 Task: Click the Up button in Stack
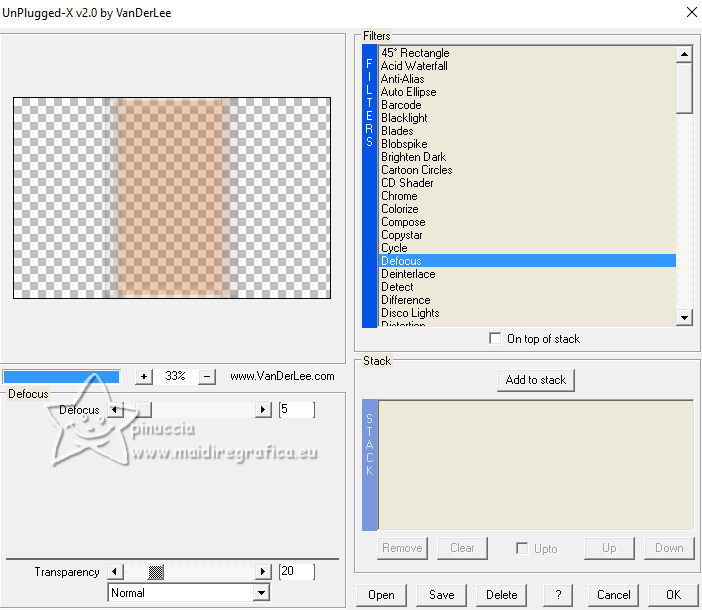(609, 548)
